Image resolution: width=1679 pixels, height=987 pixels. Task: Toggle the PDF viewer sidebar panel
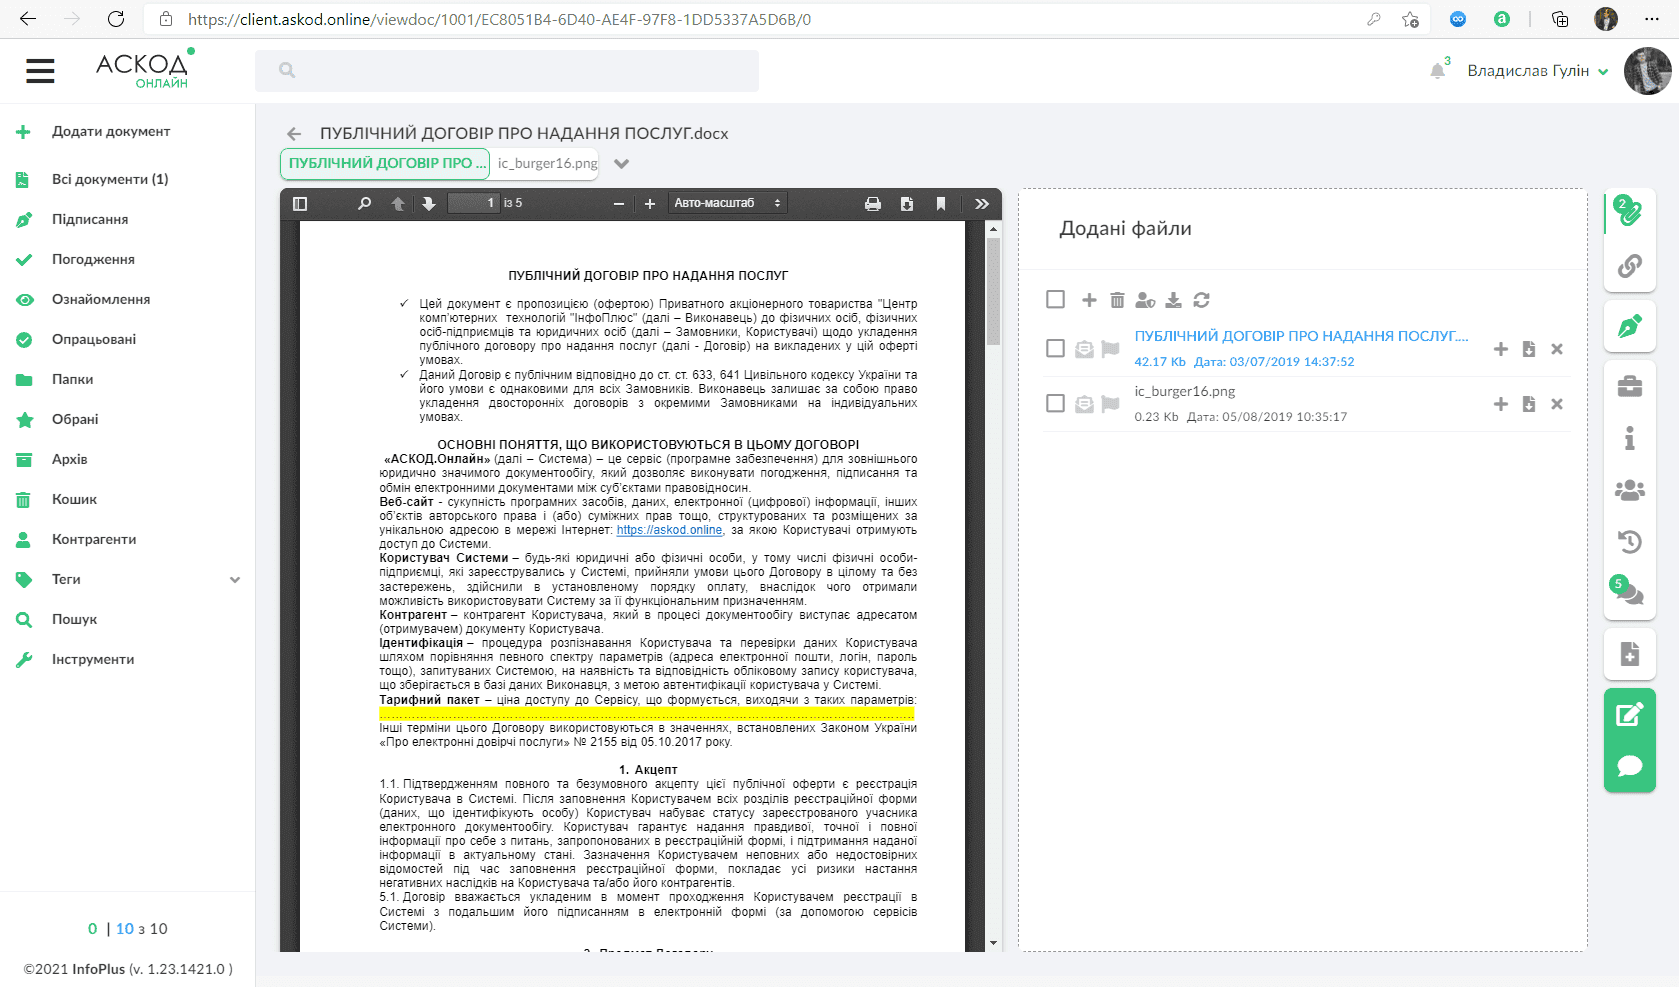(300, 204)
